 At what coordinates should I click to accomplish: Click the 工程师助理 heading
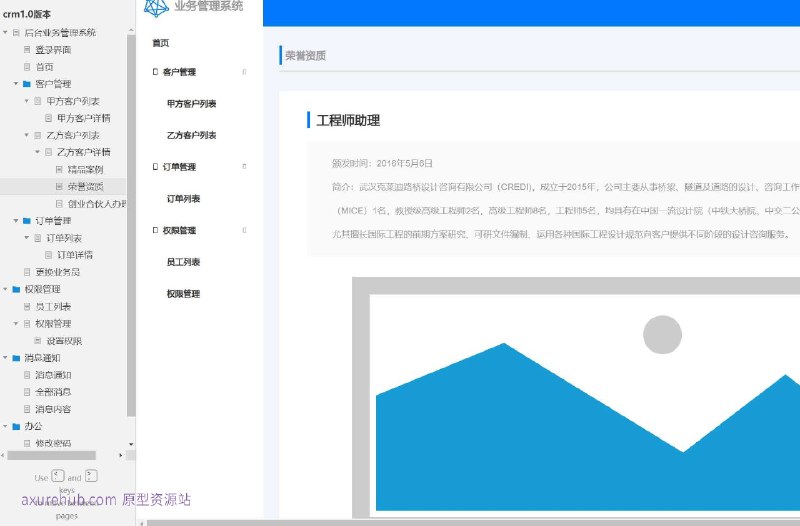[348, 120]
